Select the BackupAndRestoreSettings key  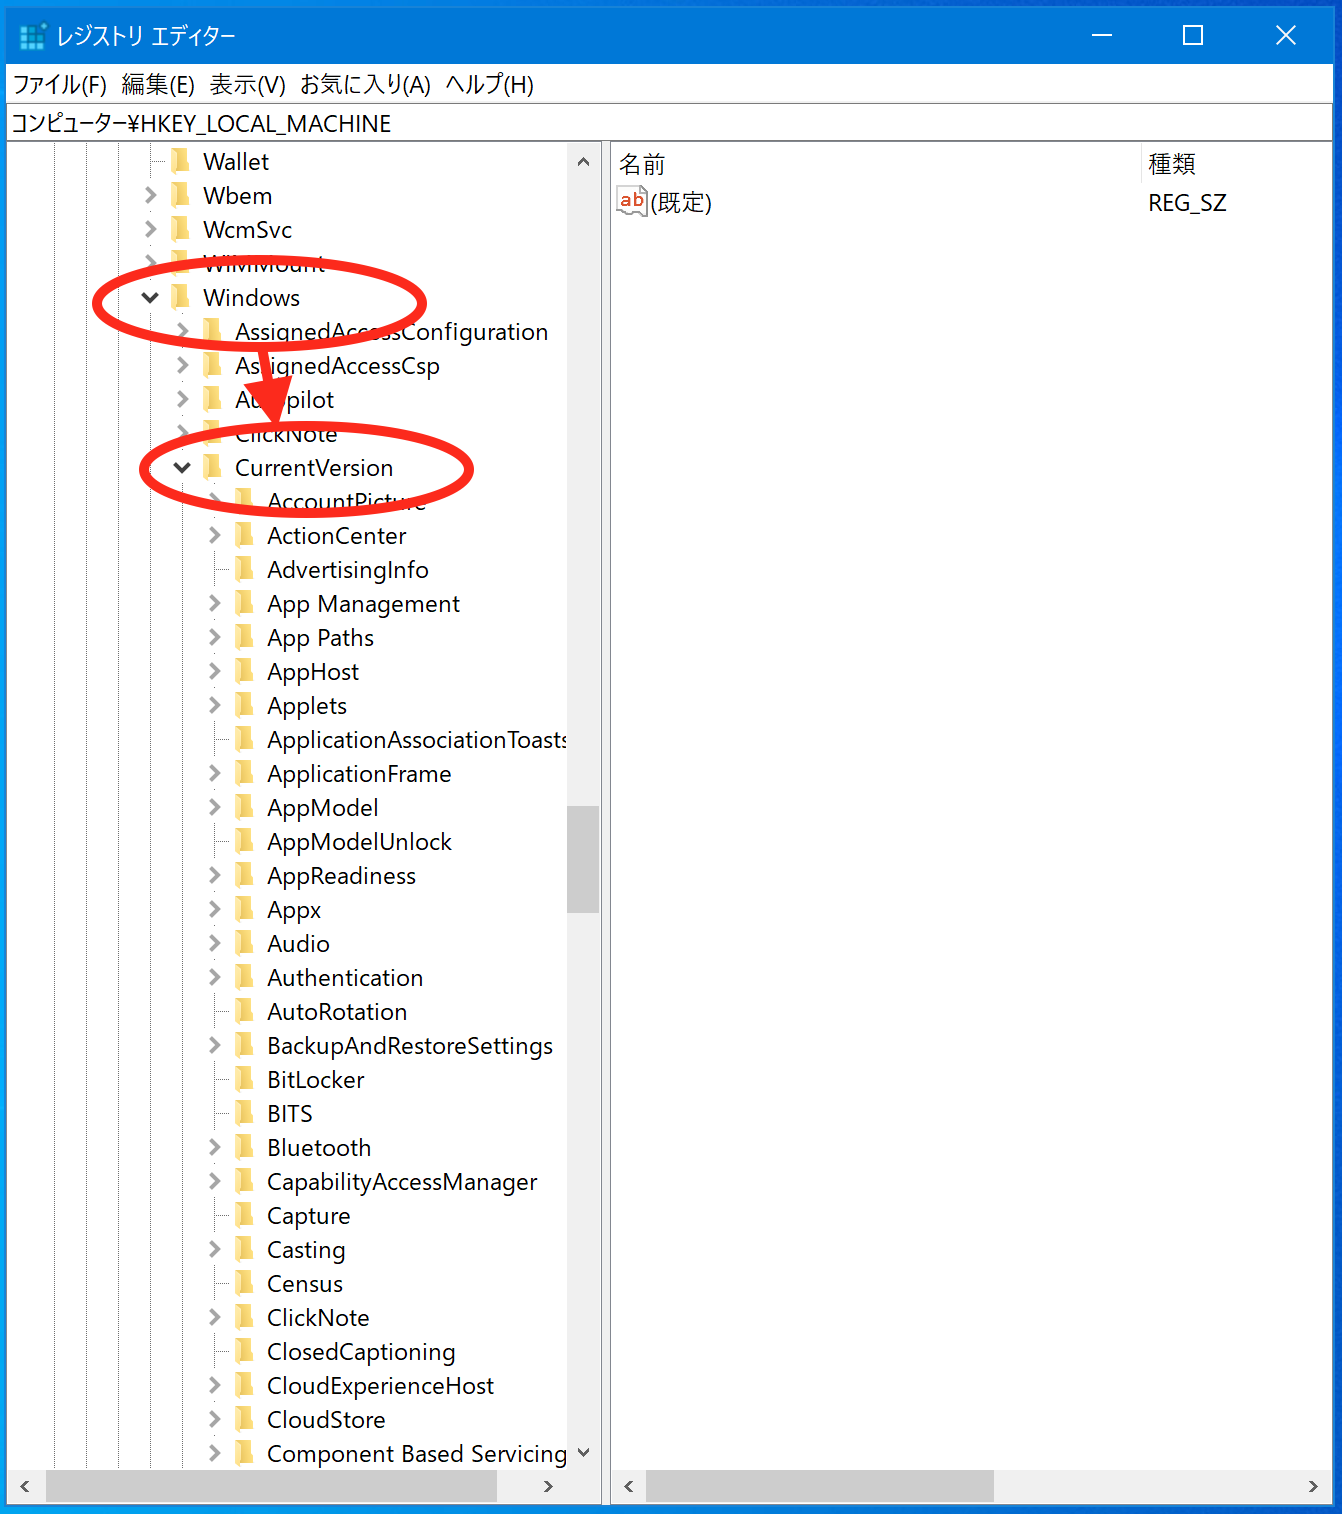pyautogui.click(x=410, y=1046)
